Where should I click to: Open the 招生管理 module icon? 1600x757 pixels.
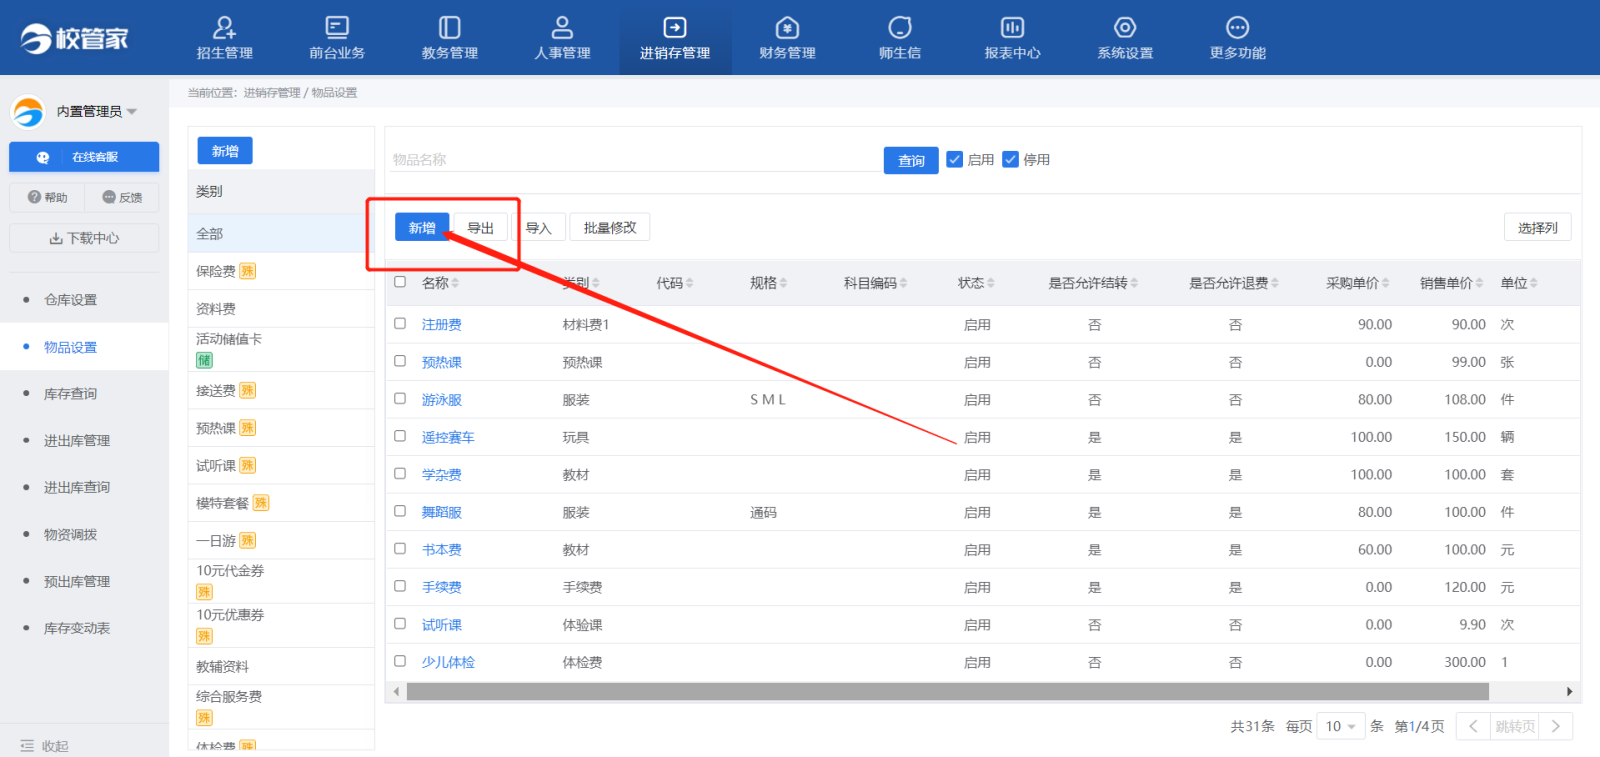click(225, 27)
